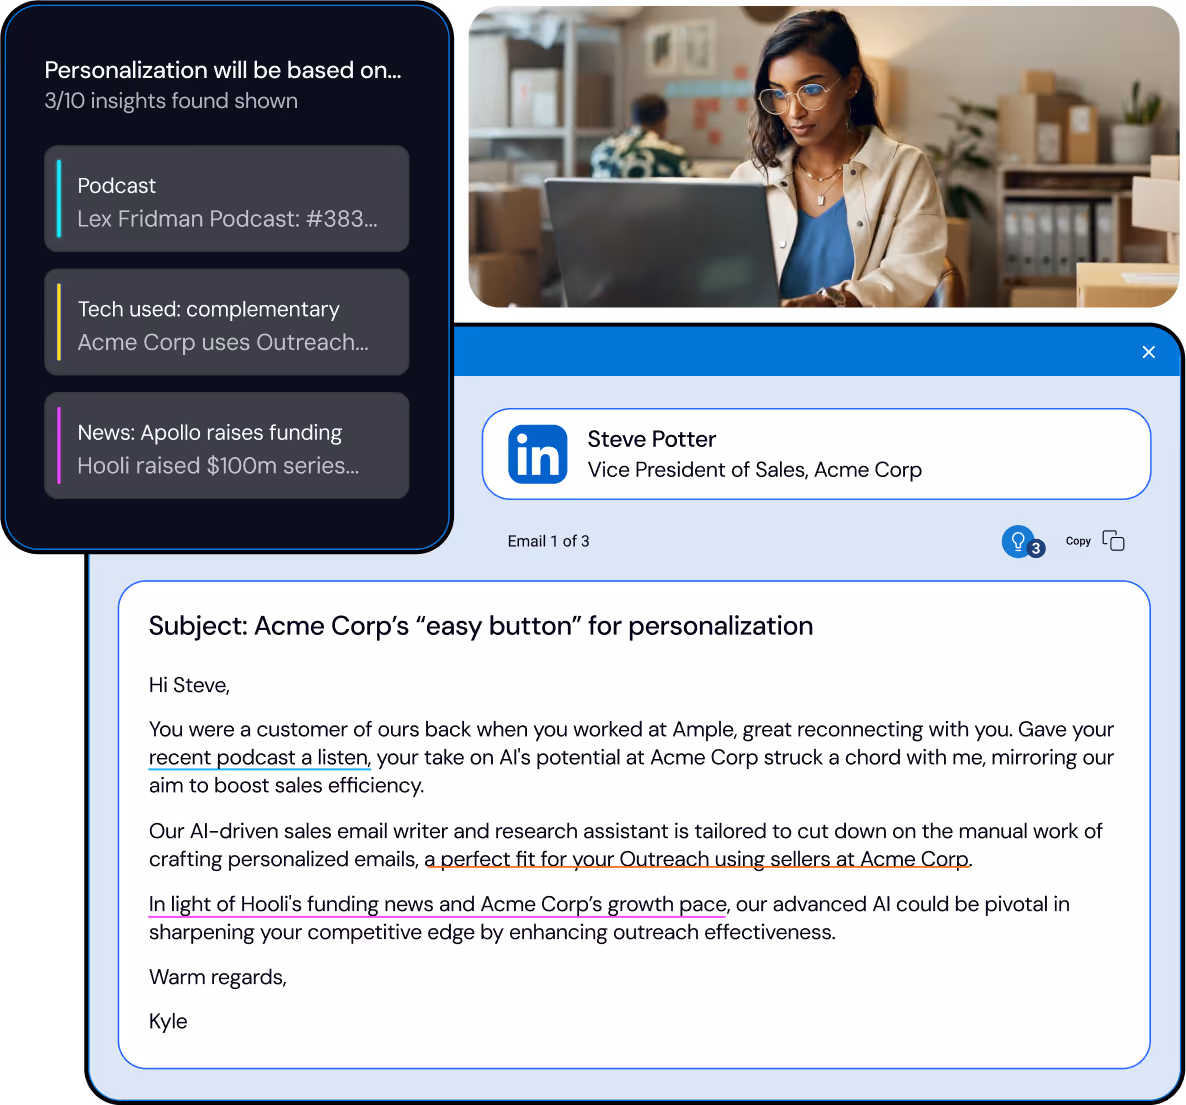Click 'Vice President of Sales, Acme Corp' text

(755, 470)
